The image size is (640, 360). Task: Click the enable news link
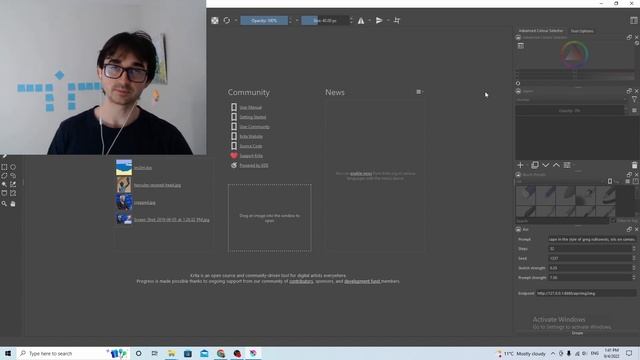pos(361,173)
